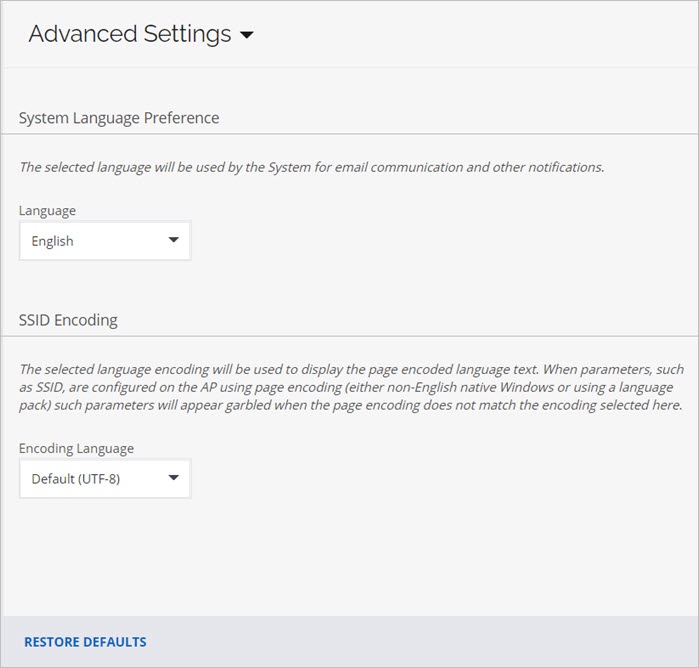This screenshot has width=699, height=668.
Task: Click the Restore Defaults link
Action: [85, 642]
